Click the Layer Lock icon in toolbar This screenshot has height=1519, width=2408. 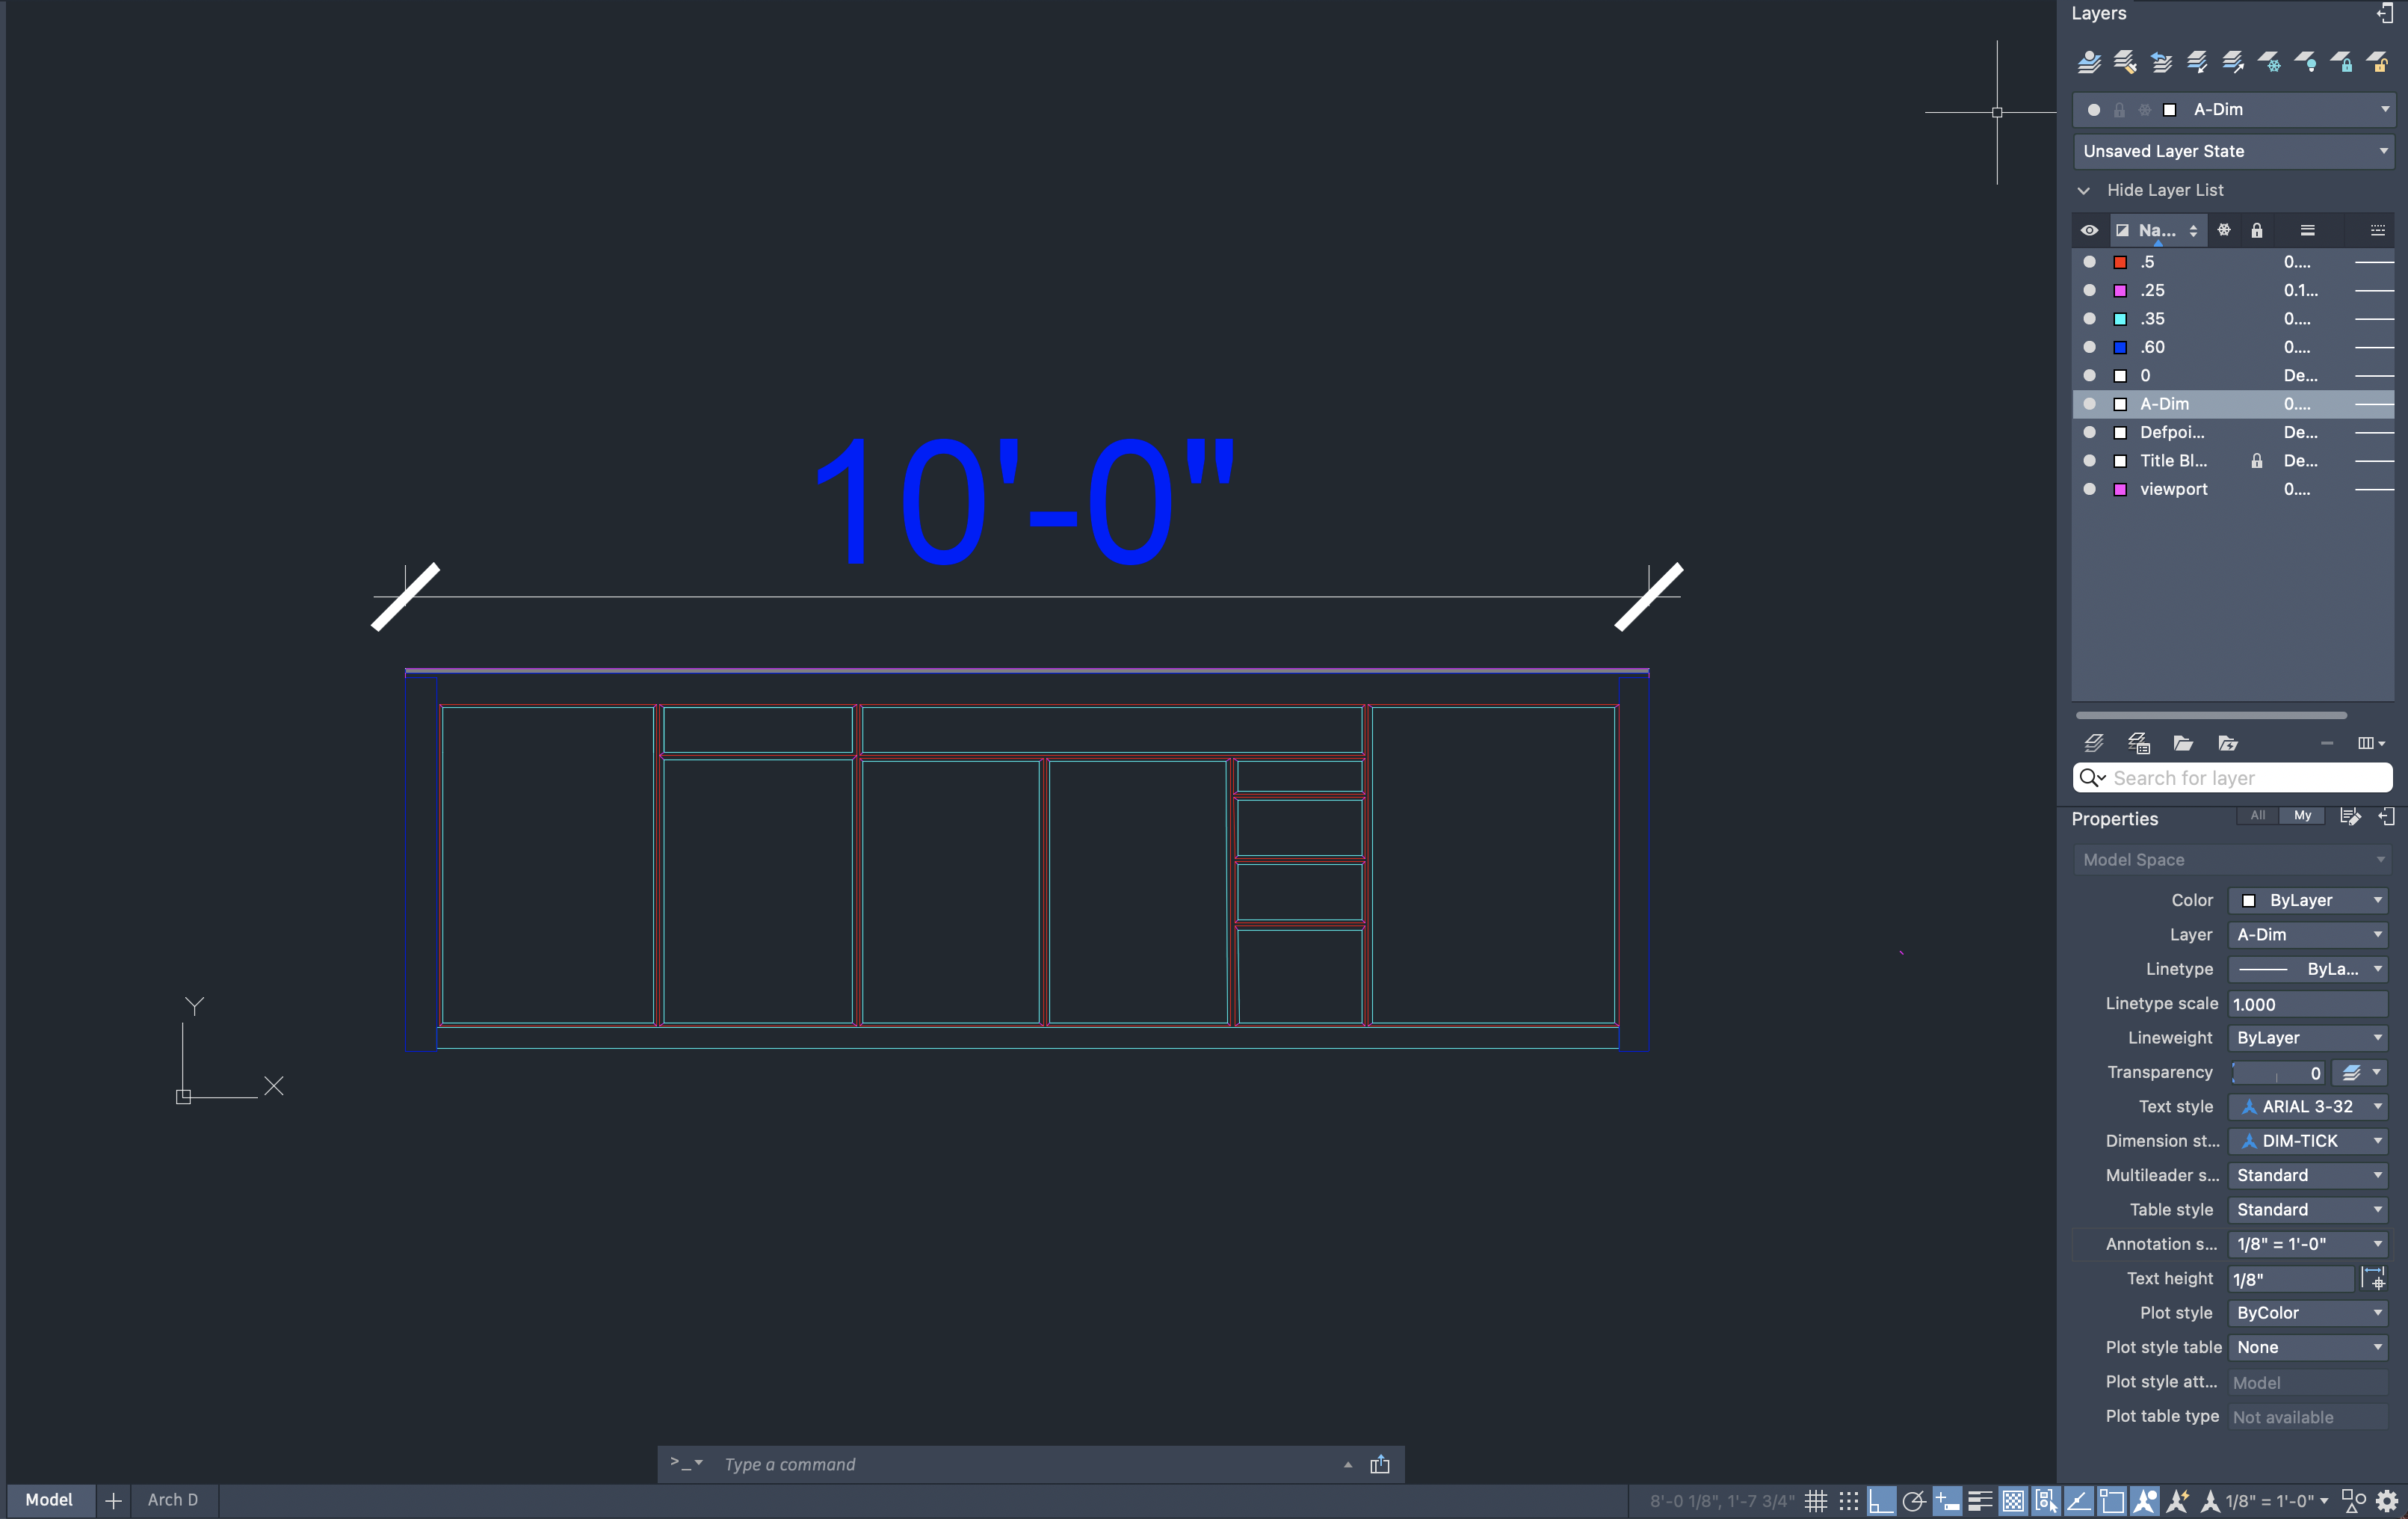pos(2342,62)
